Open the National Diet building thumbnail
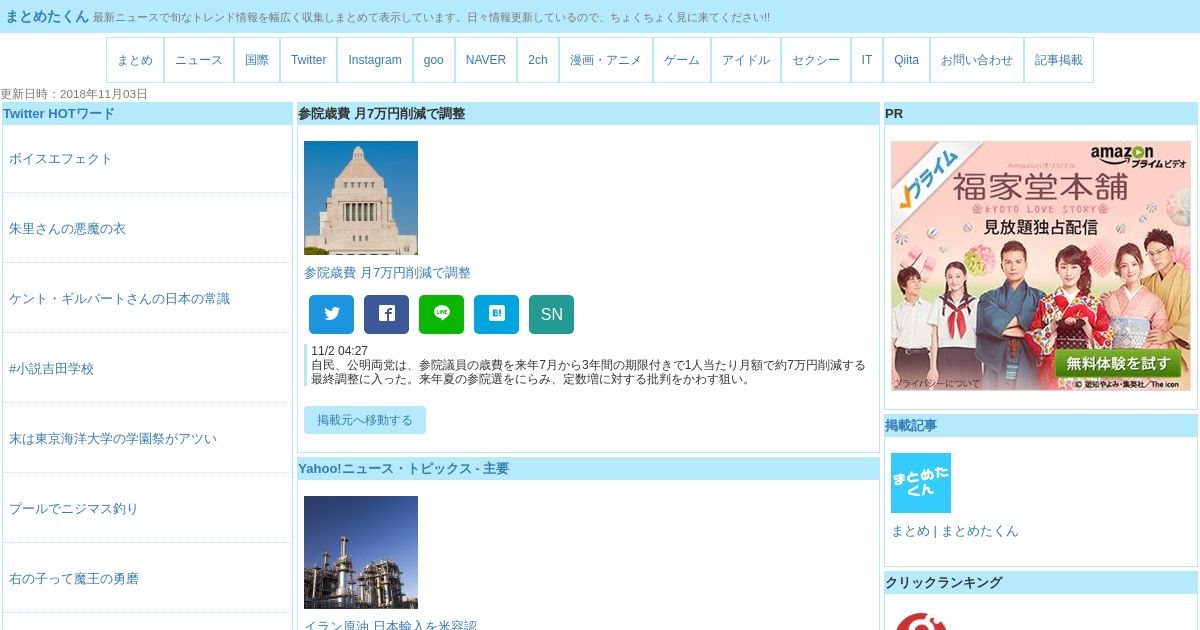Image resolution: width=1200 pixels, height=630 pixels. click(x=361, y=198)
